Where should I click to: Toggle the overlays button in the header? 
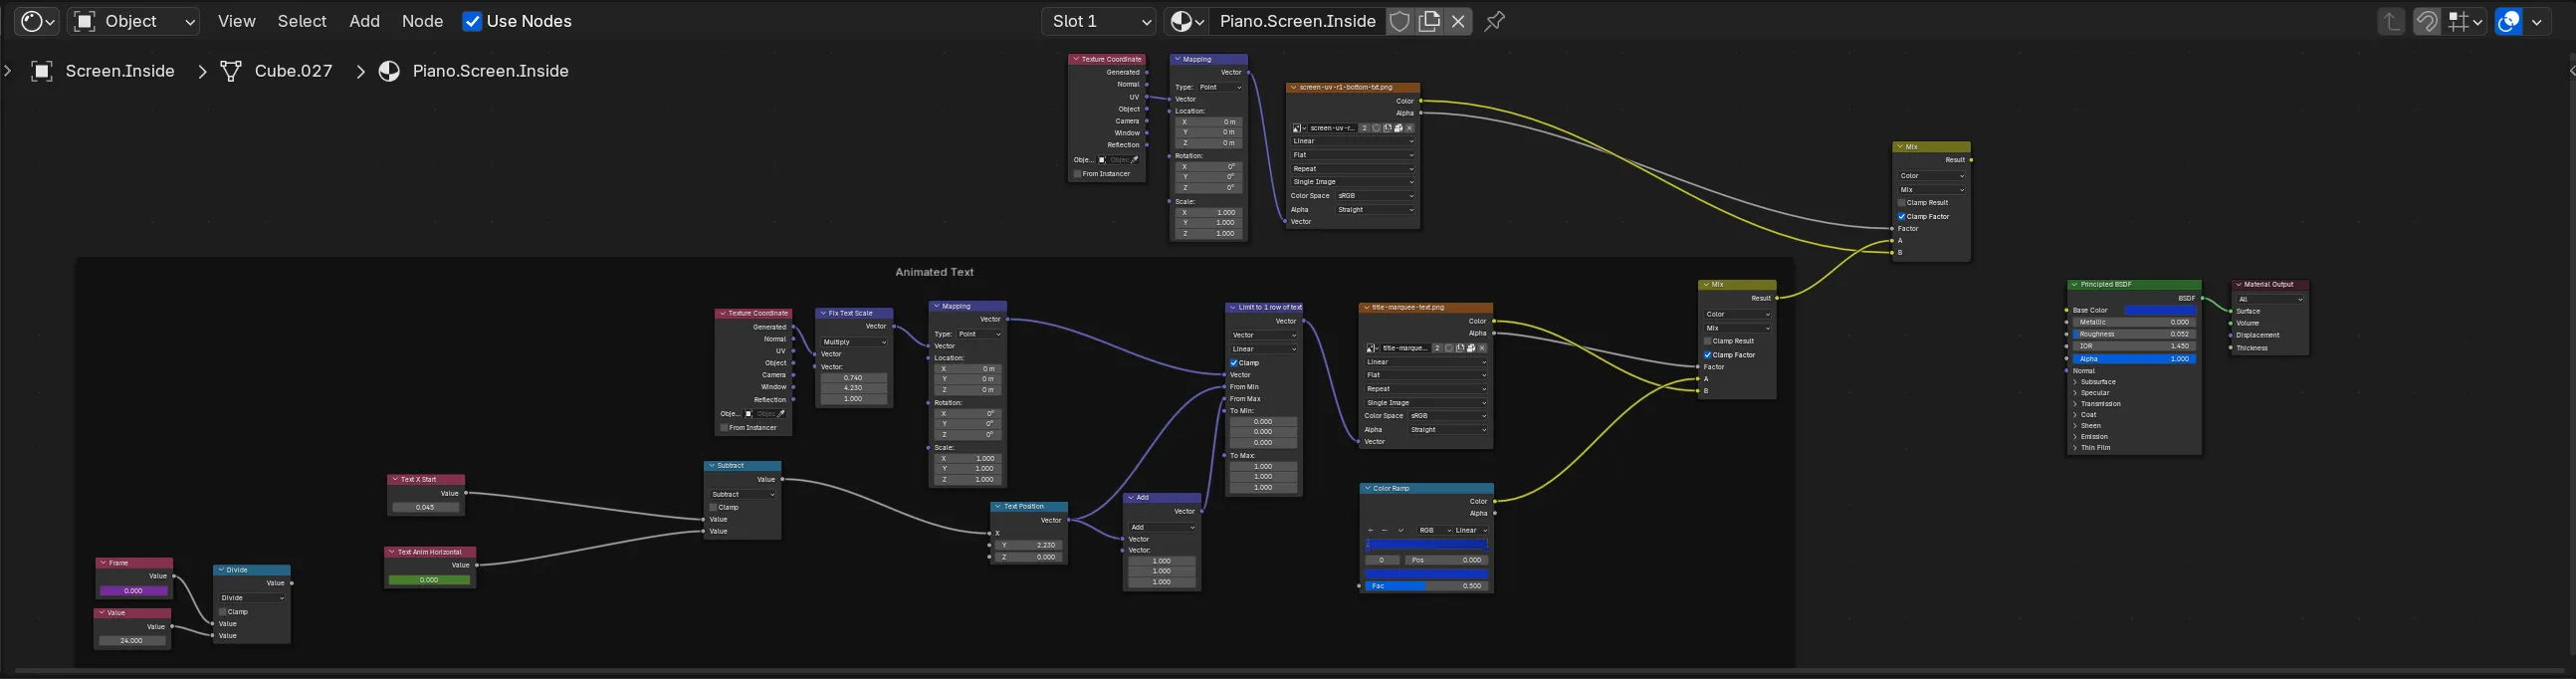tap(2509, 21)
